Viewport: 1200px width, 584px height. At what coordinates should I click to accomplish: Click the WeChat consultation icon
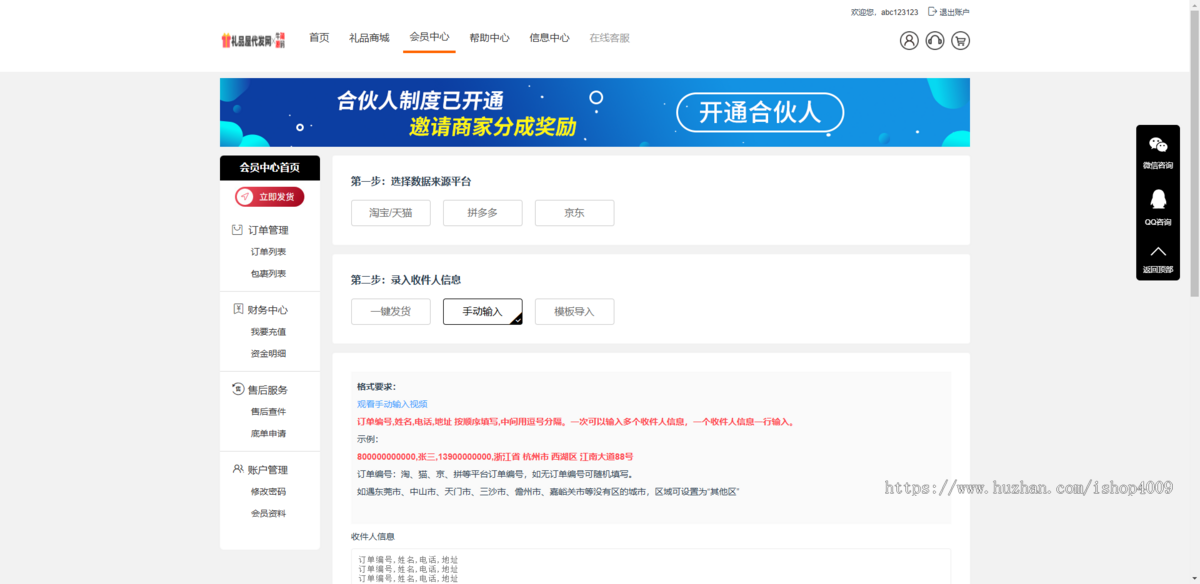(x=1158, y=146)
